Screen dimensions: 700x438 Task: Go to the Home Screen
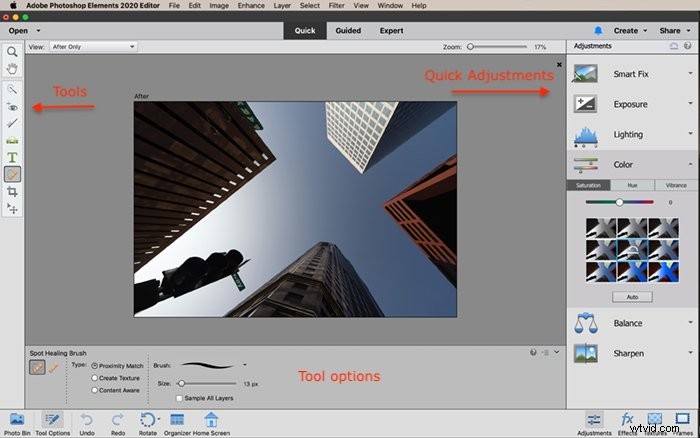point(211,424)
